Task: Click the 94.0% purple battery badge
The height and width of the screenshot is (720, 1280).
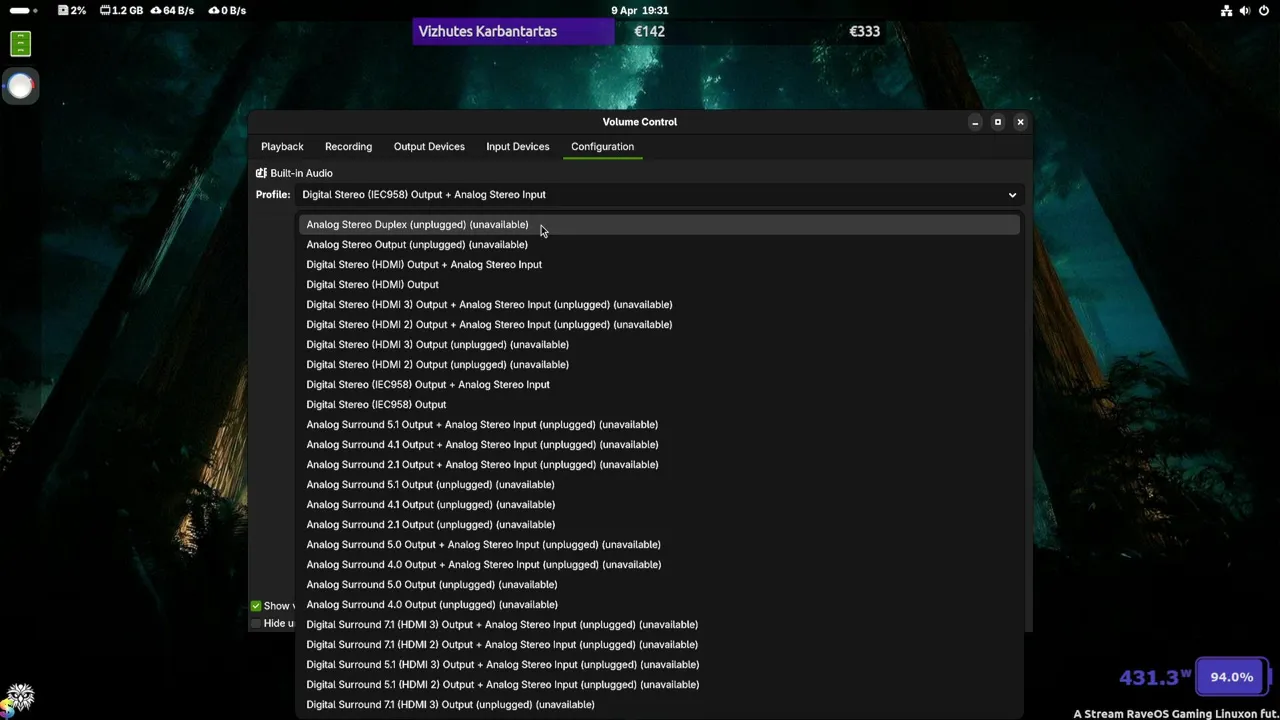Action: [1232, 677]
